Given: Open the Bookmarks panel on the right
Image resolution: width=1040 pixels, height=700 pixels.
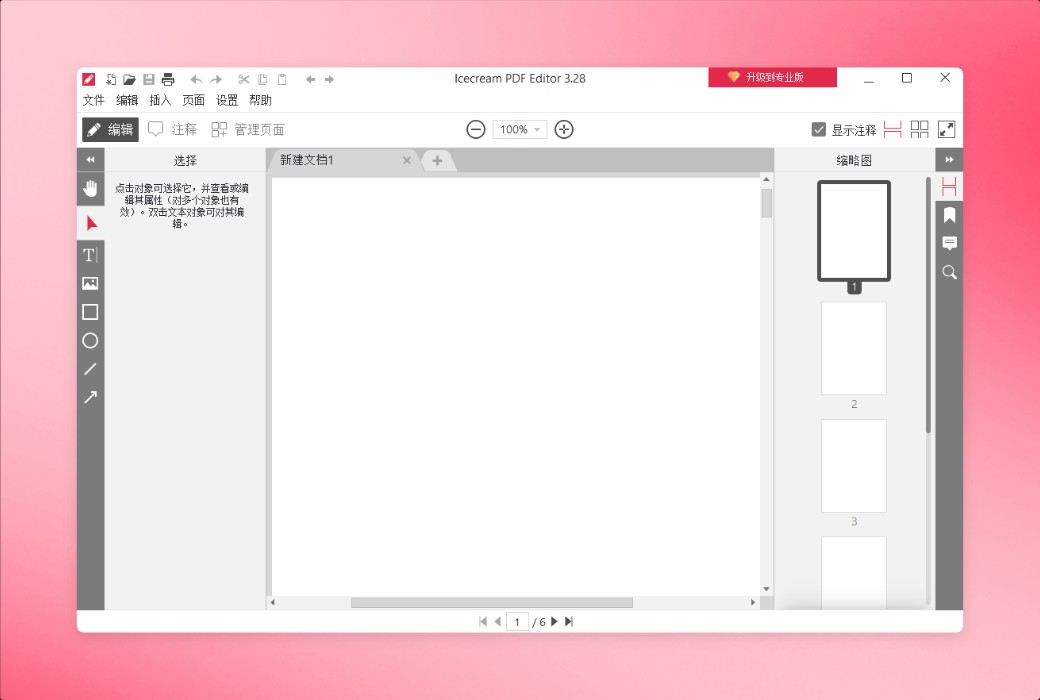Looking at the screenshot, I should [948, 214].
